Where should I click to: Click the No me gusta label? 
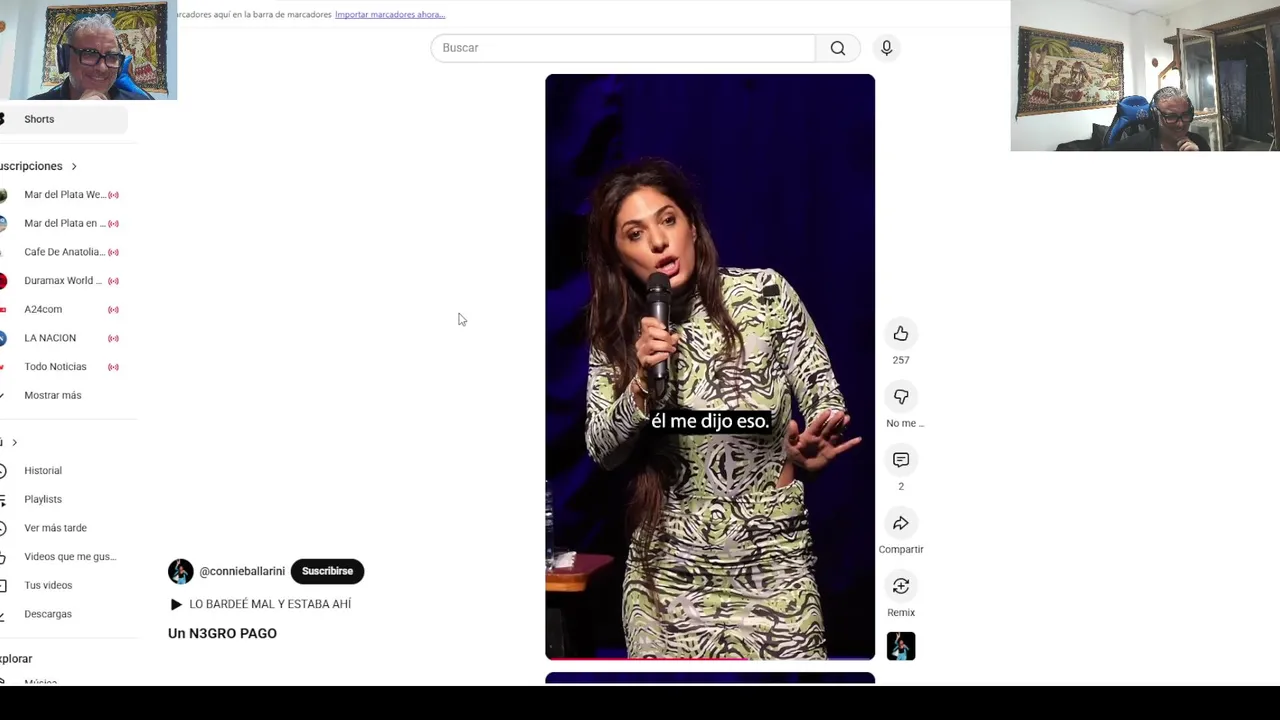click(905, 423)
